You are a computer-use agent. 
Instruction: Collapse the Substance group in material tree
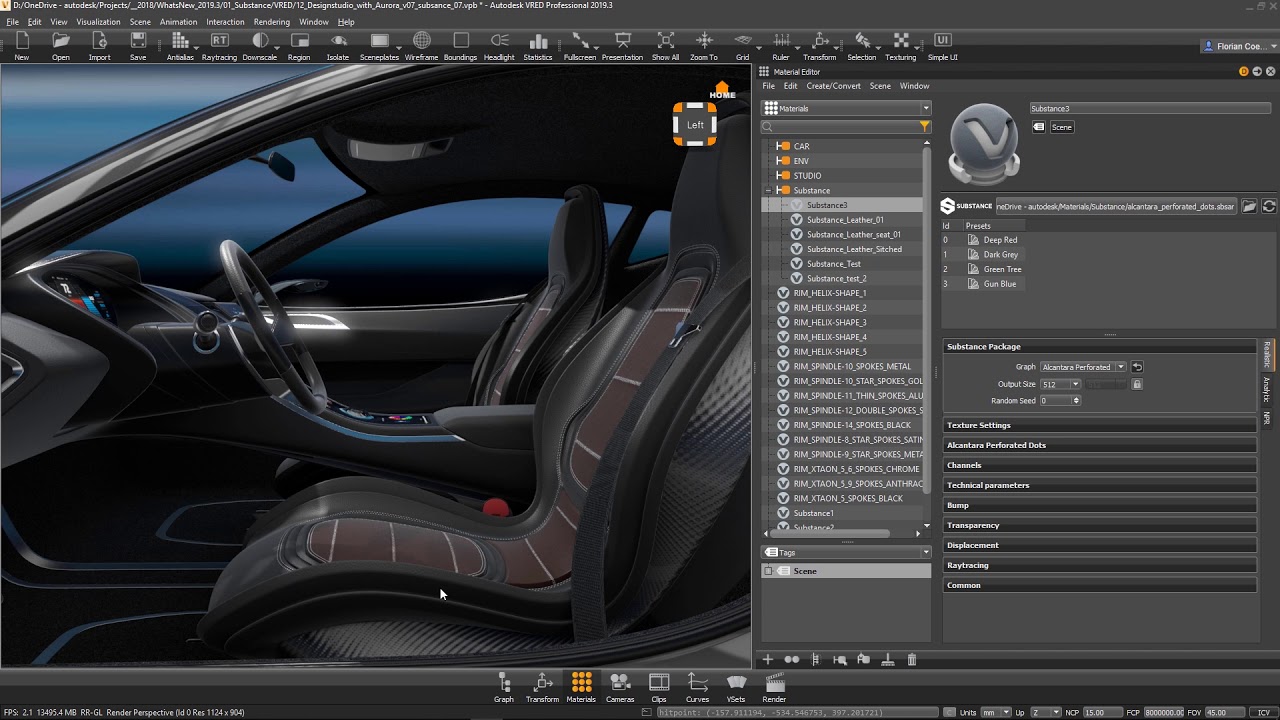click(768, 190)
